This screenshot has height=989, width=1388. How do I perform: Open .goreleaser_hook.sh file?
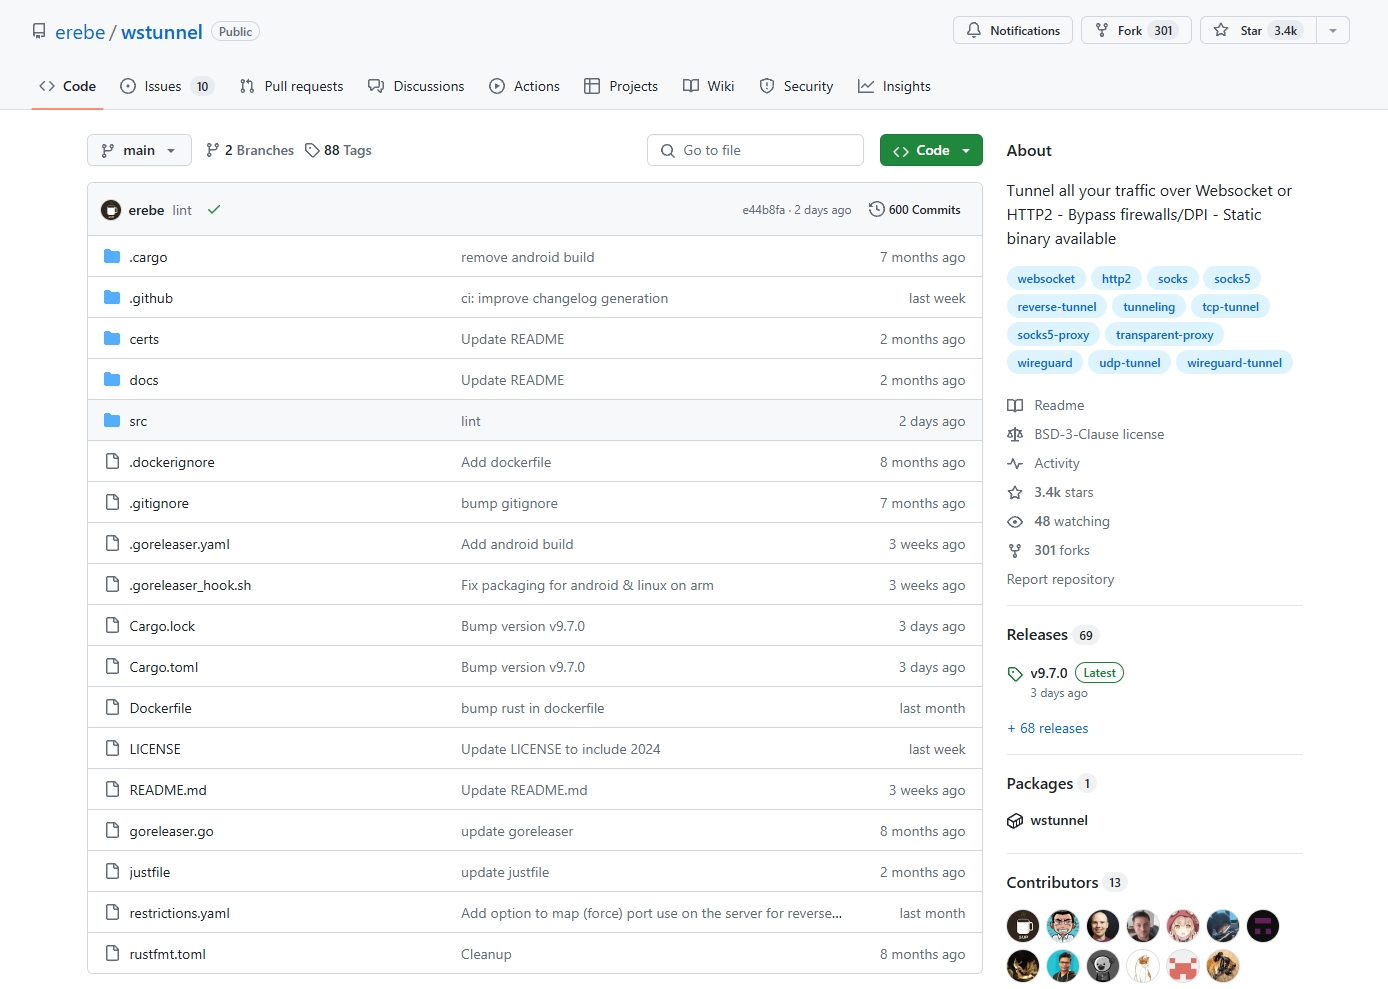tap(190, 585)
